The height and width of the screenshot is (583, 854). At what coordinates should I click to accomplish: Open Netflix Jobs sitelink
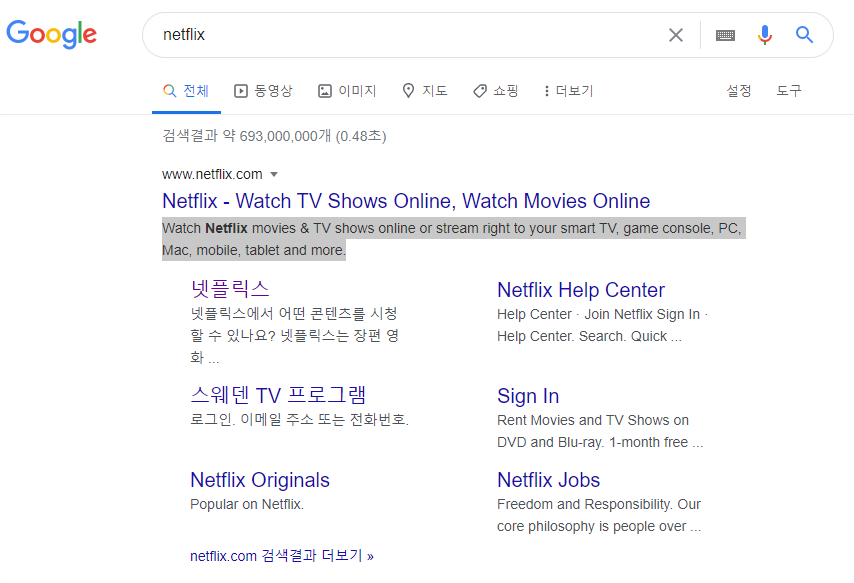[x=548, y=480]
